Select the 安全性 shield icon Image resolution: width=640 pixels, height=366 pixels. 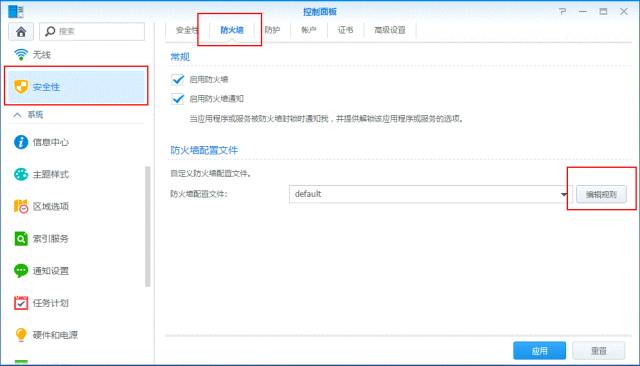point(21,87)
